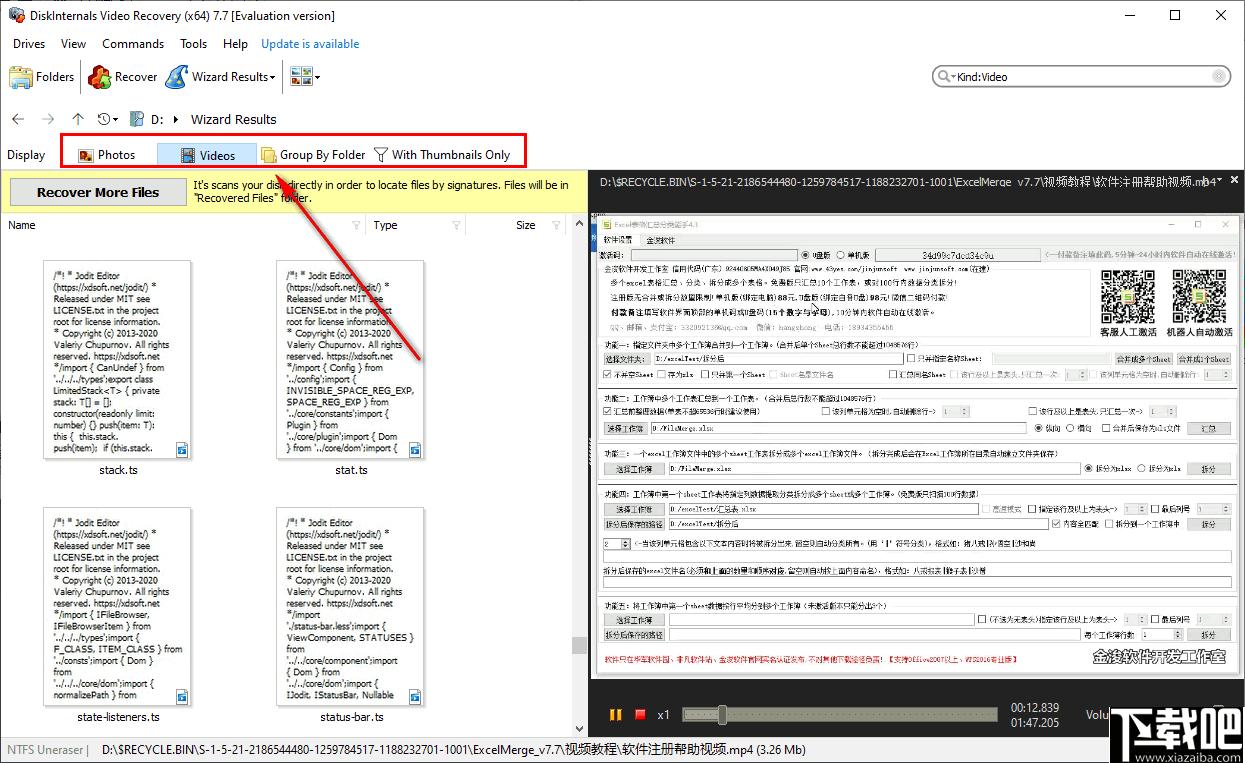Click the Recover toolbar button
This screenshot has height=763, width=1245.
point(123,77)
